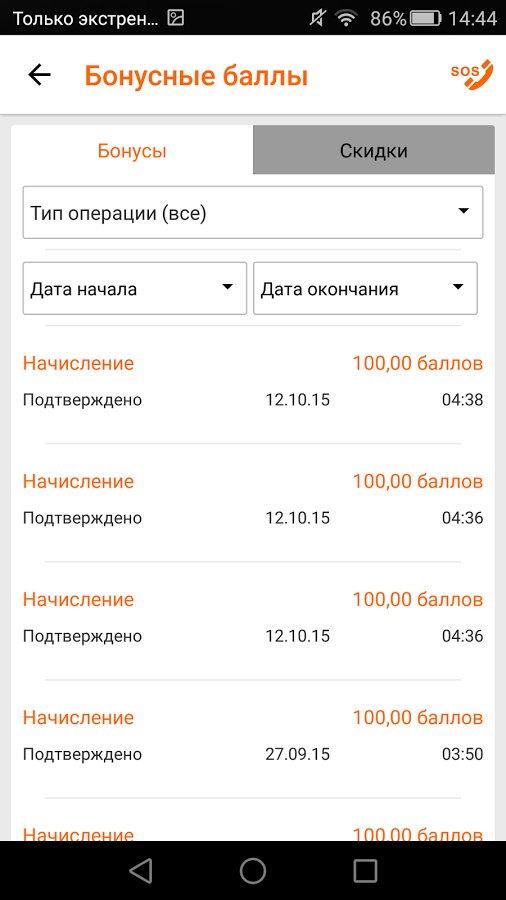This screenshot has height=900, width=506.
Task: Open Recent apps square button
Action: coord(365,870)
